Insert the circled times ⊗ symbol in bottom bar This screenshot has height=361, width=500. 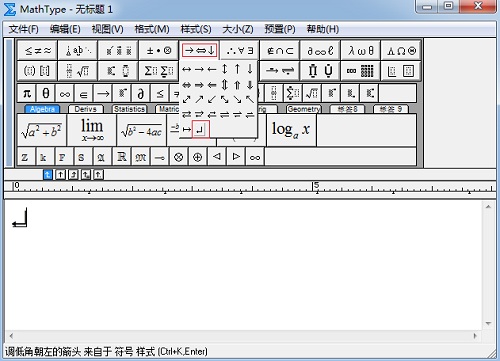tap(179, 157)
